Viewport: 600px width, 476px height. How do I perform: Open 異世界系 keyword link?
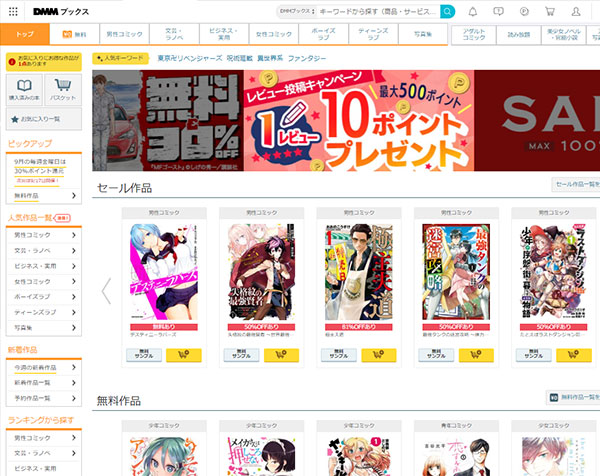coord(270,58)
